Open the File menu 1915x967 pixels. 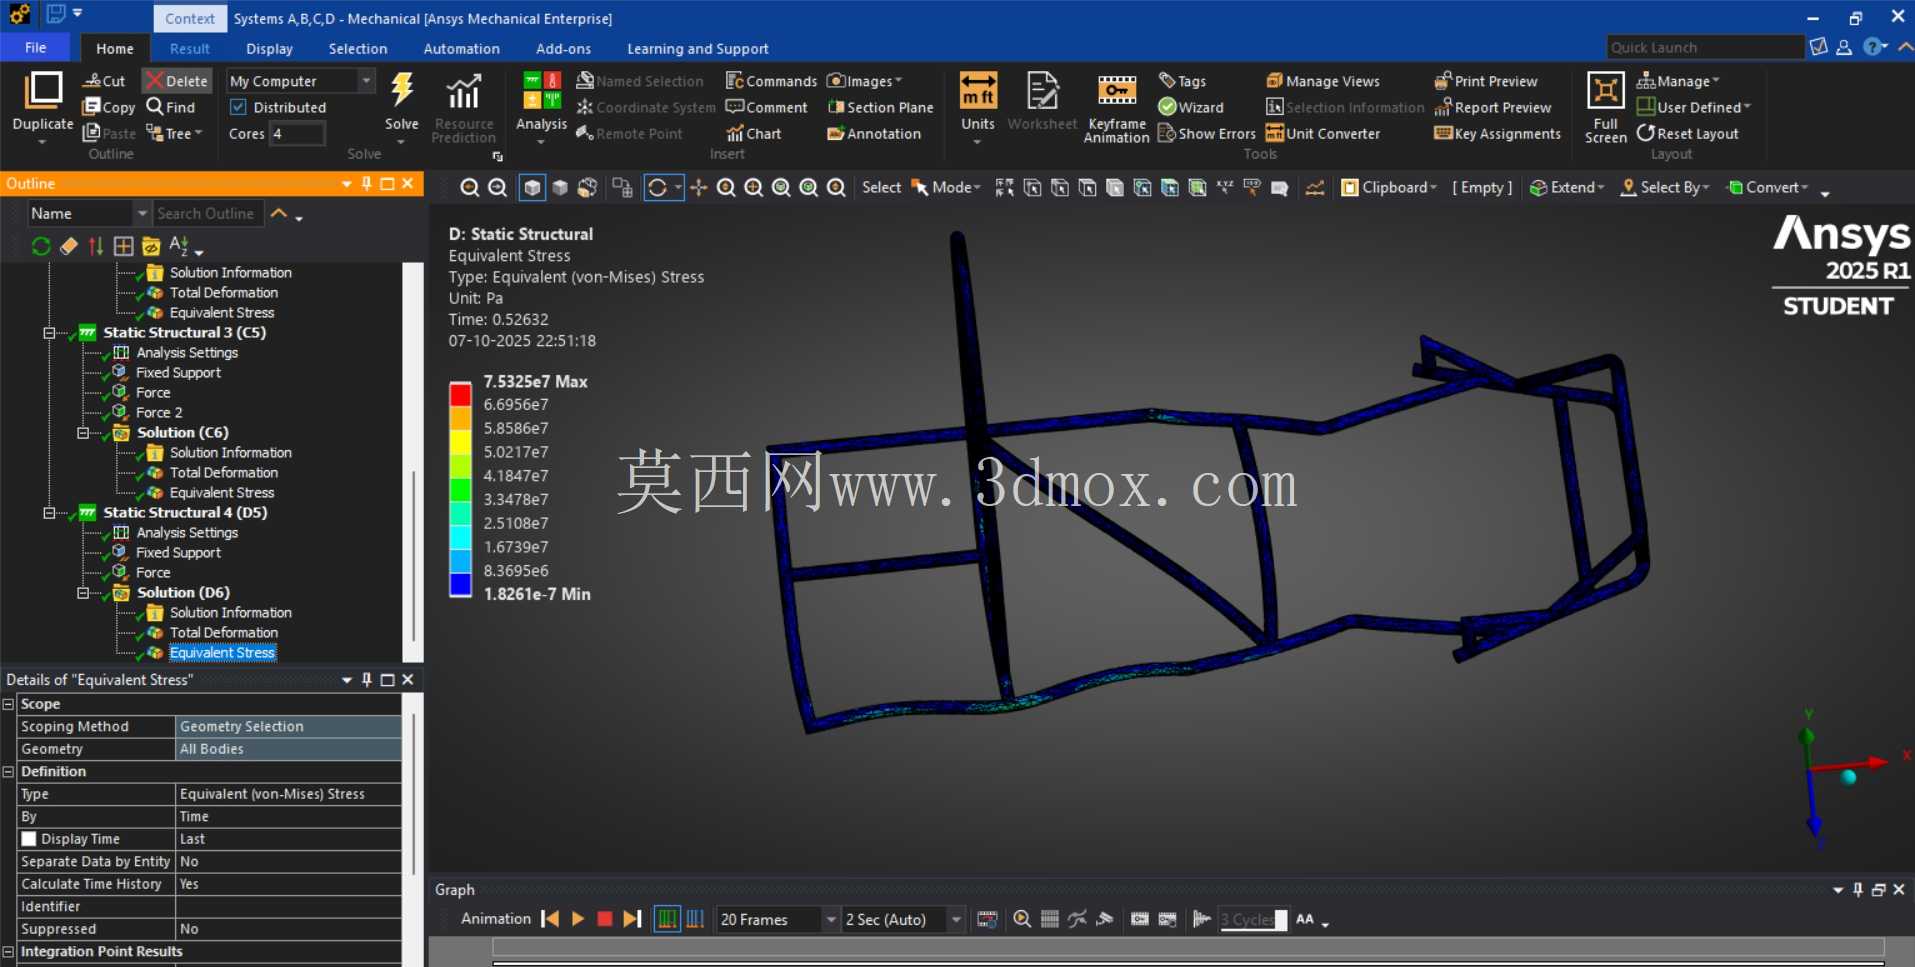[x=35, y=47]
